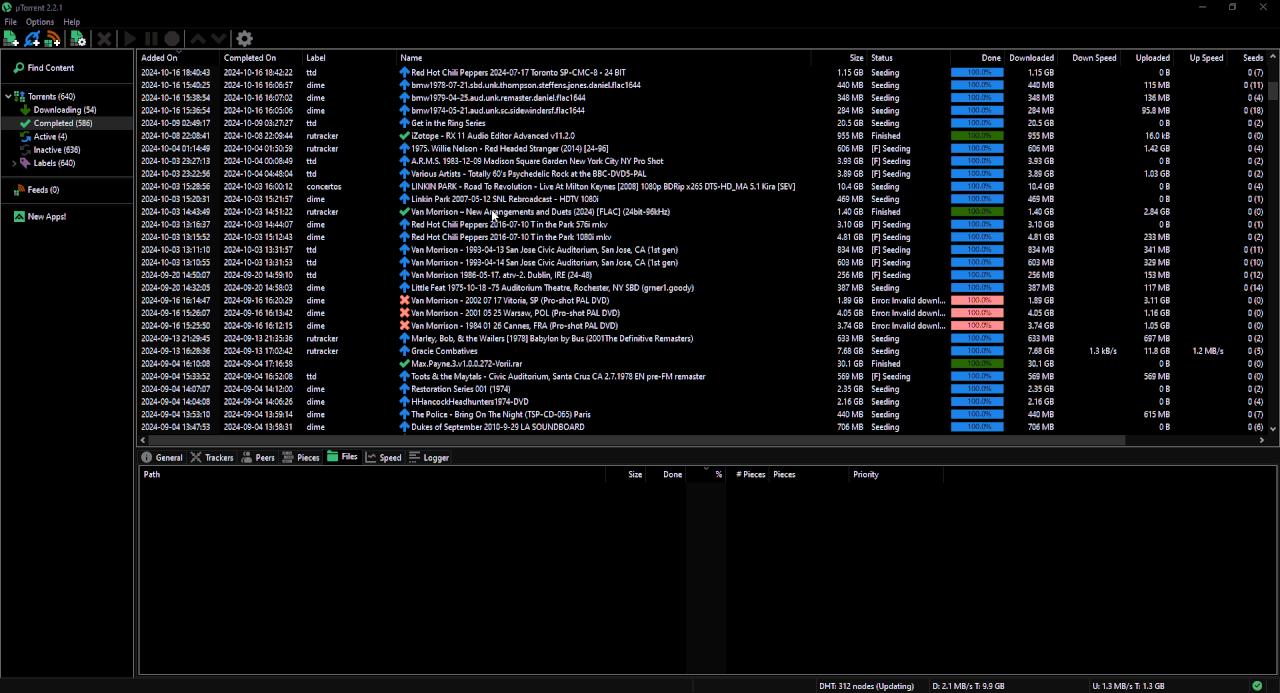Screen dimensions: 1280x693
Task: Switch to the Logger tab
Action: [x=430, y=458]
